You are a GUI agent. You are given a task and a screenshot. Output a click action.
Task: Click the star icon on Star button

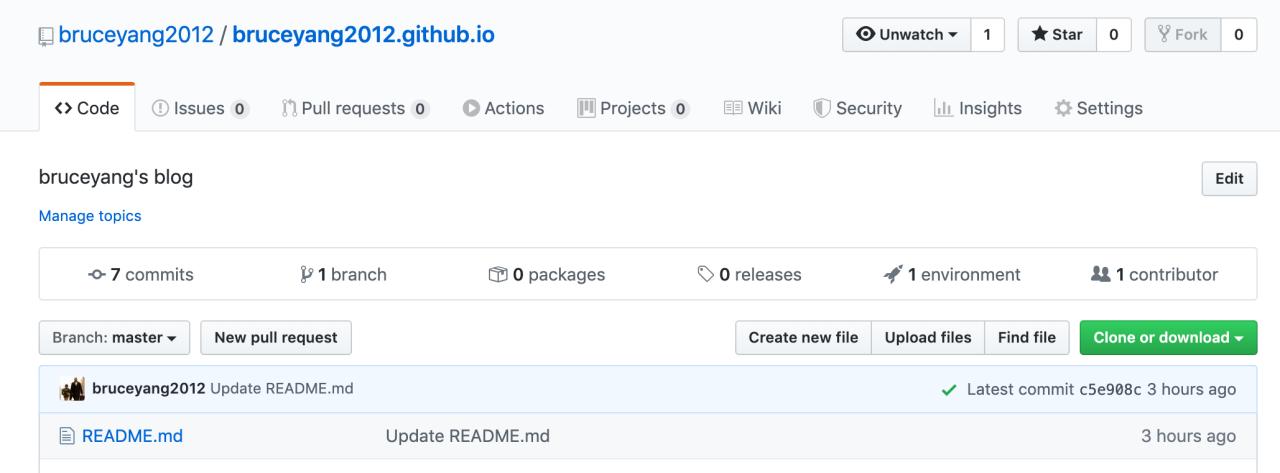1039,35
